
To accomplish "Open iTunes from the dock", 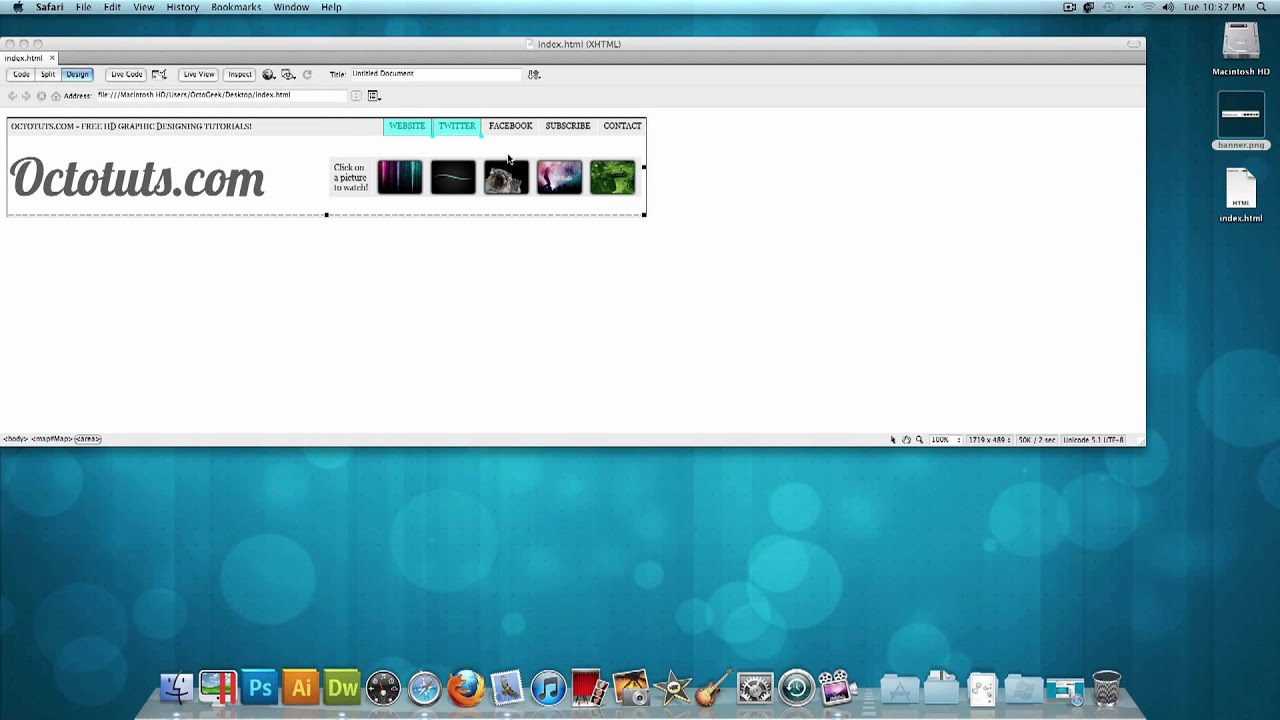I will 548,688.
